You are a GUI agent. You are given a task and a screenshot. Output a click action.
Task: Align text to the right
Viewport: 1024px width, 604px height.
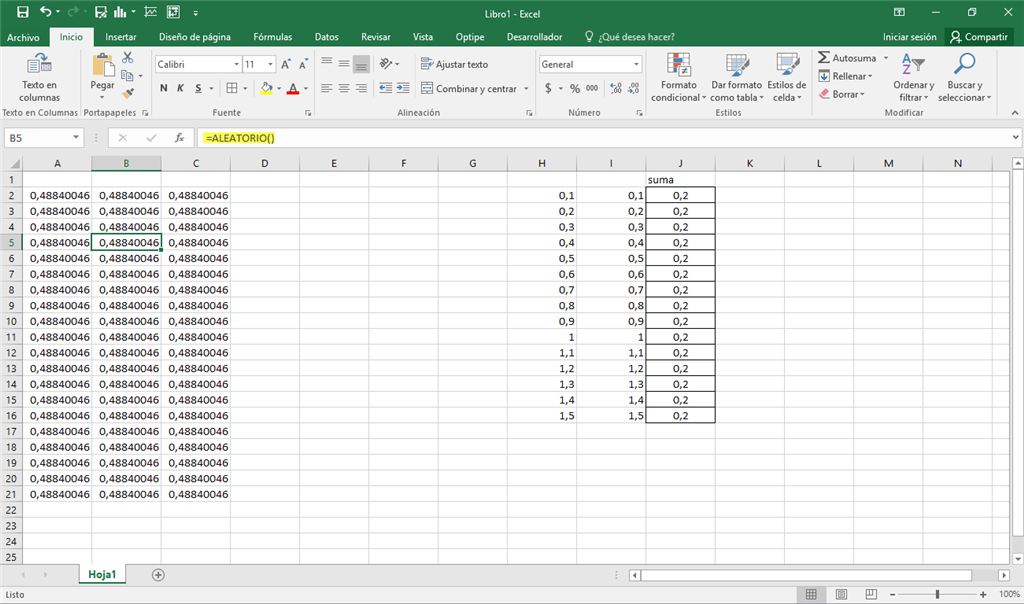(x=361, y=88)
